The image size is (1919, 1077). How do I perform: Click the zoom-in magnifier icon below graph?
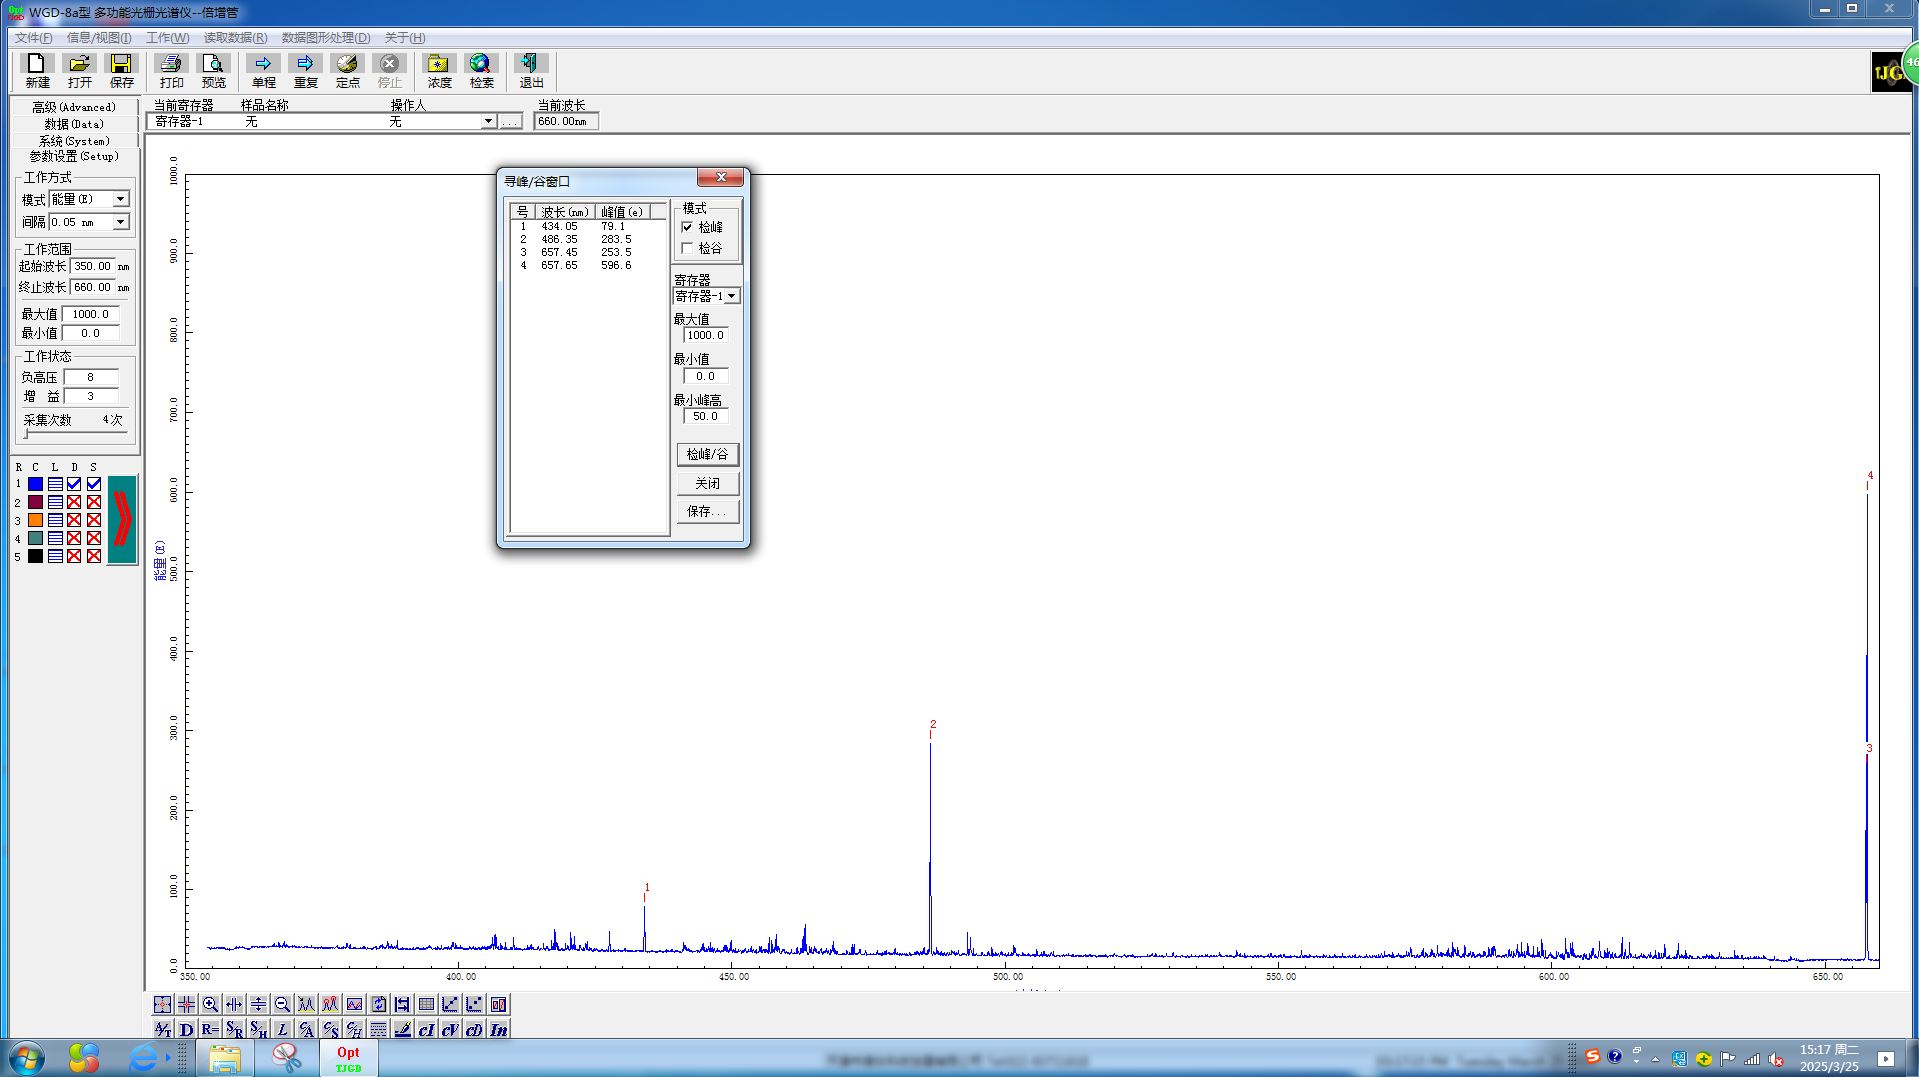(x=210, y=1004)
